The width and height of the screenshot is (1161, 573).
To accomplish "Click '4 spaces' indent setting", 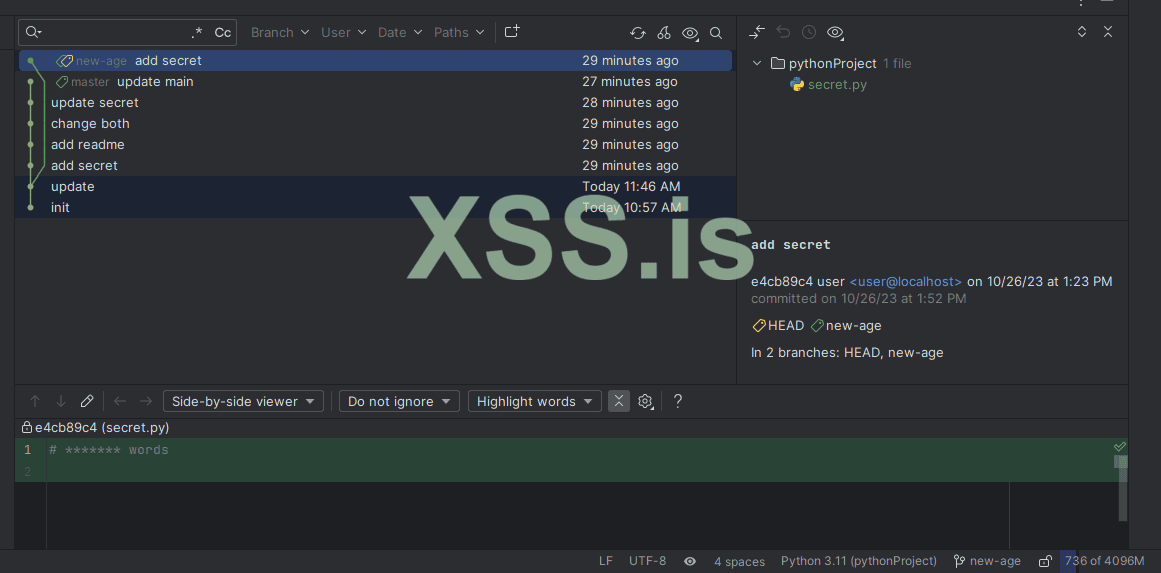I will click(x=740, y=561).
